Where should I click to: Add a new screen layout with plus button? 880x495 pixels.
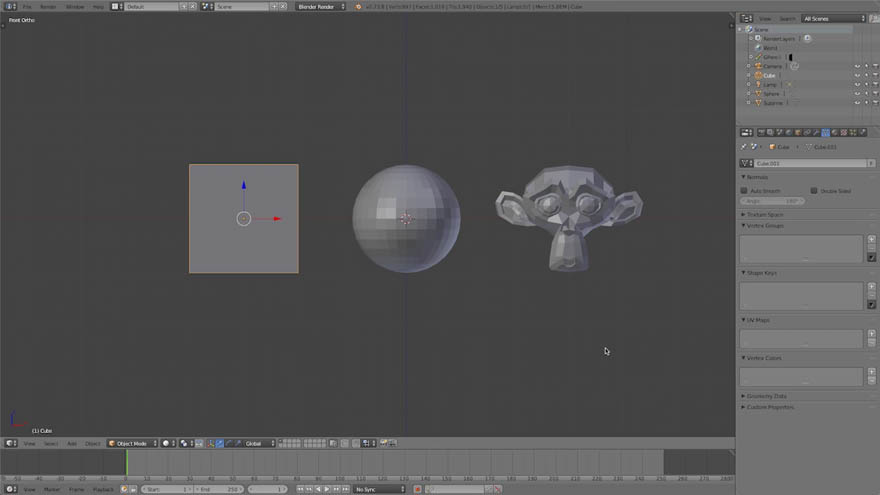tap(184, 7)
